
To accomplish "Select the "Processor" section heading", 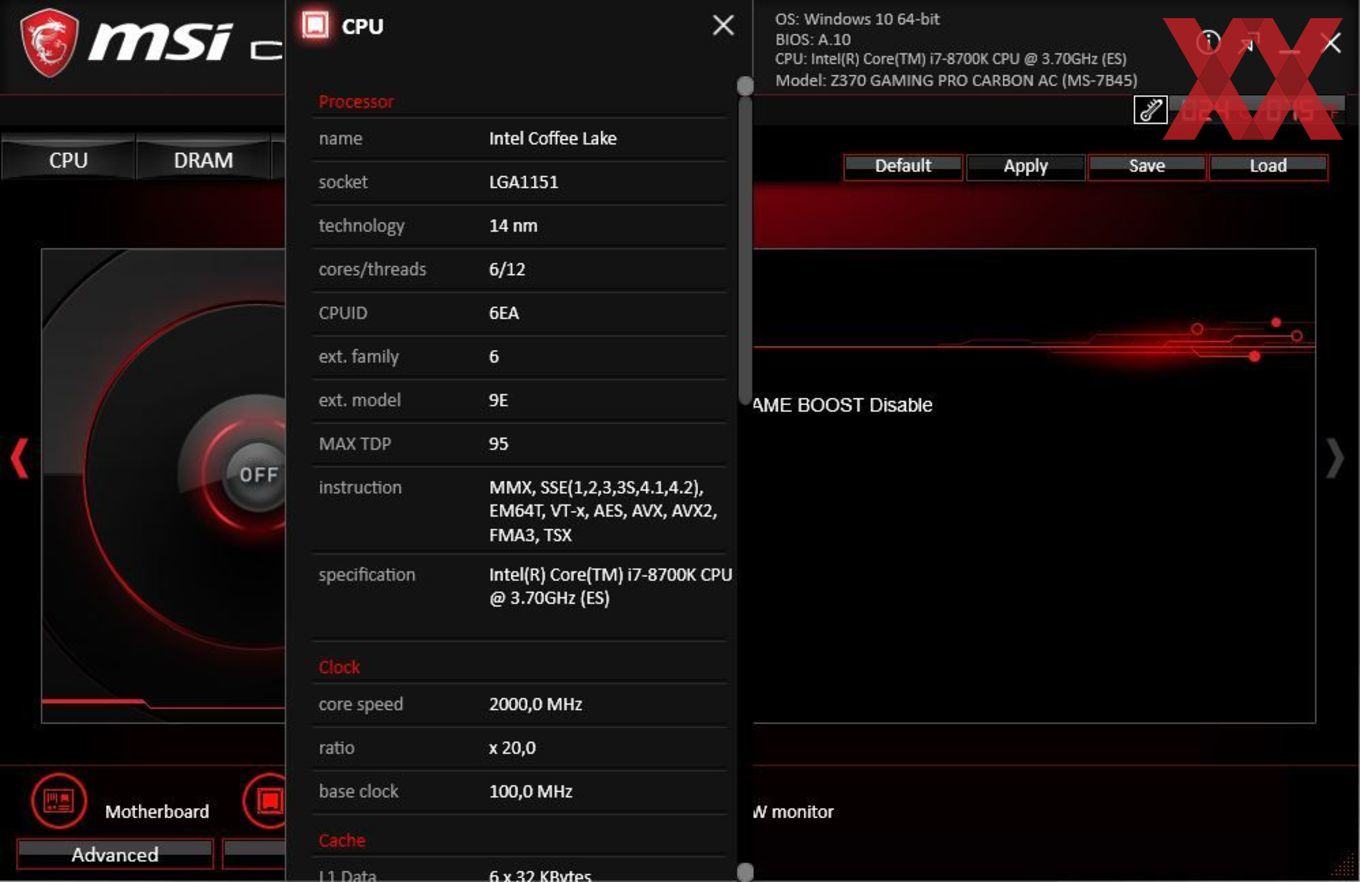I will [356, 101].
